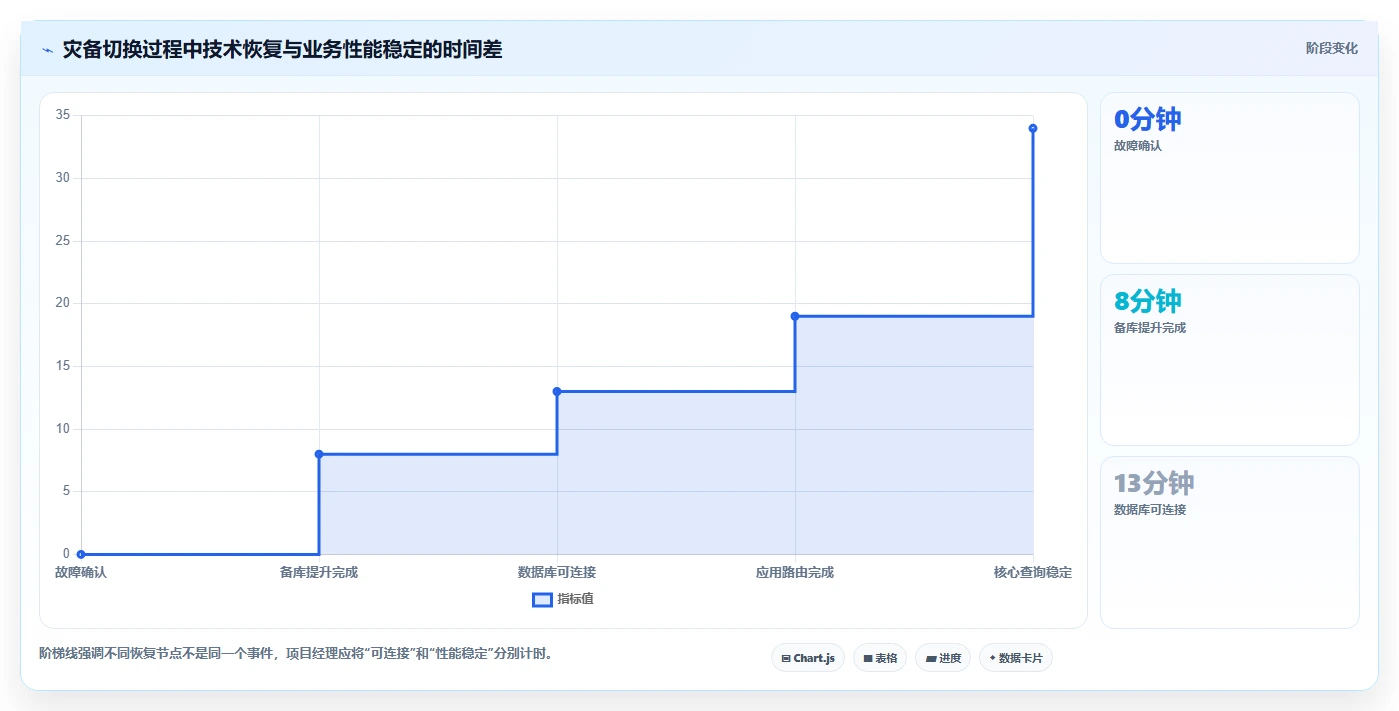Screen dimensions: 1399x711
Task: Click the data point at value 13
Action: pos(557,391)
